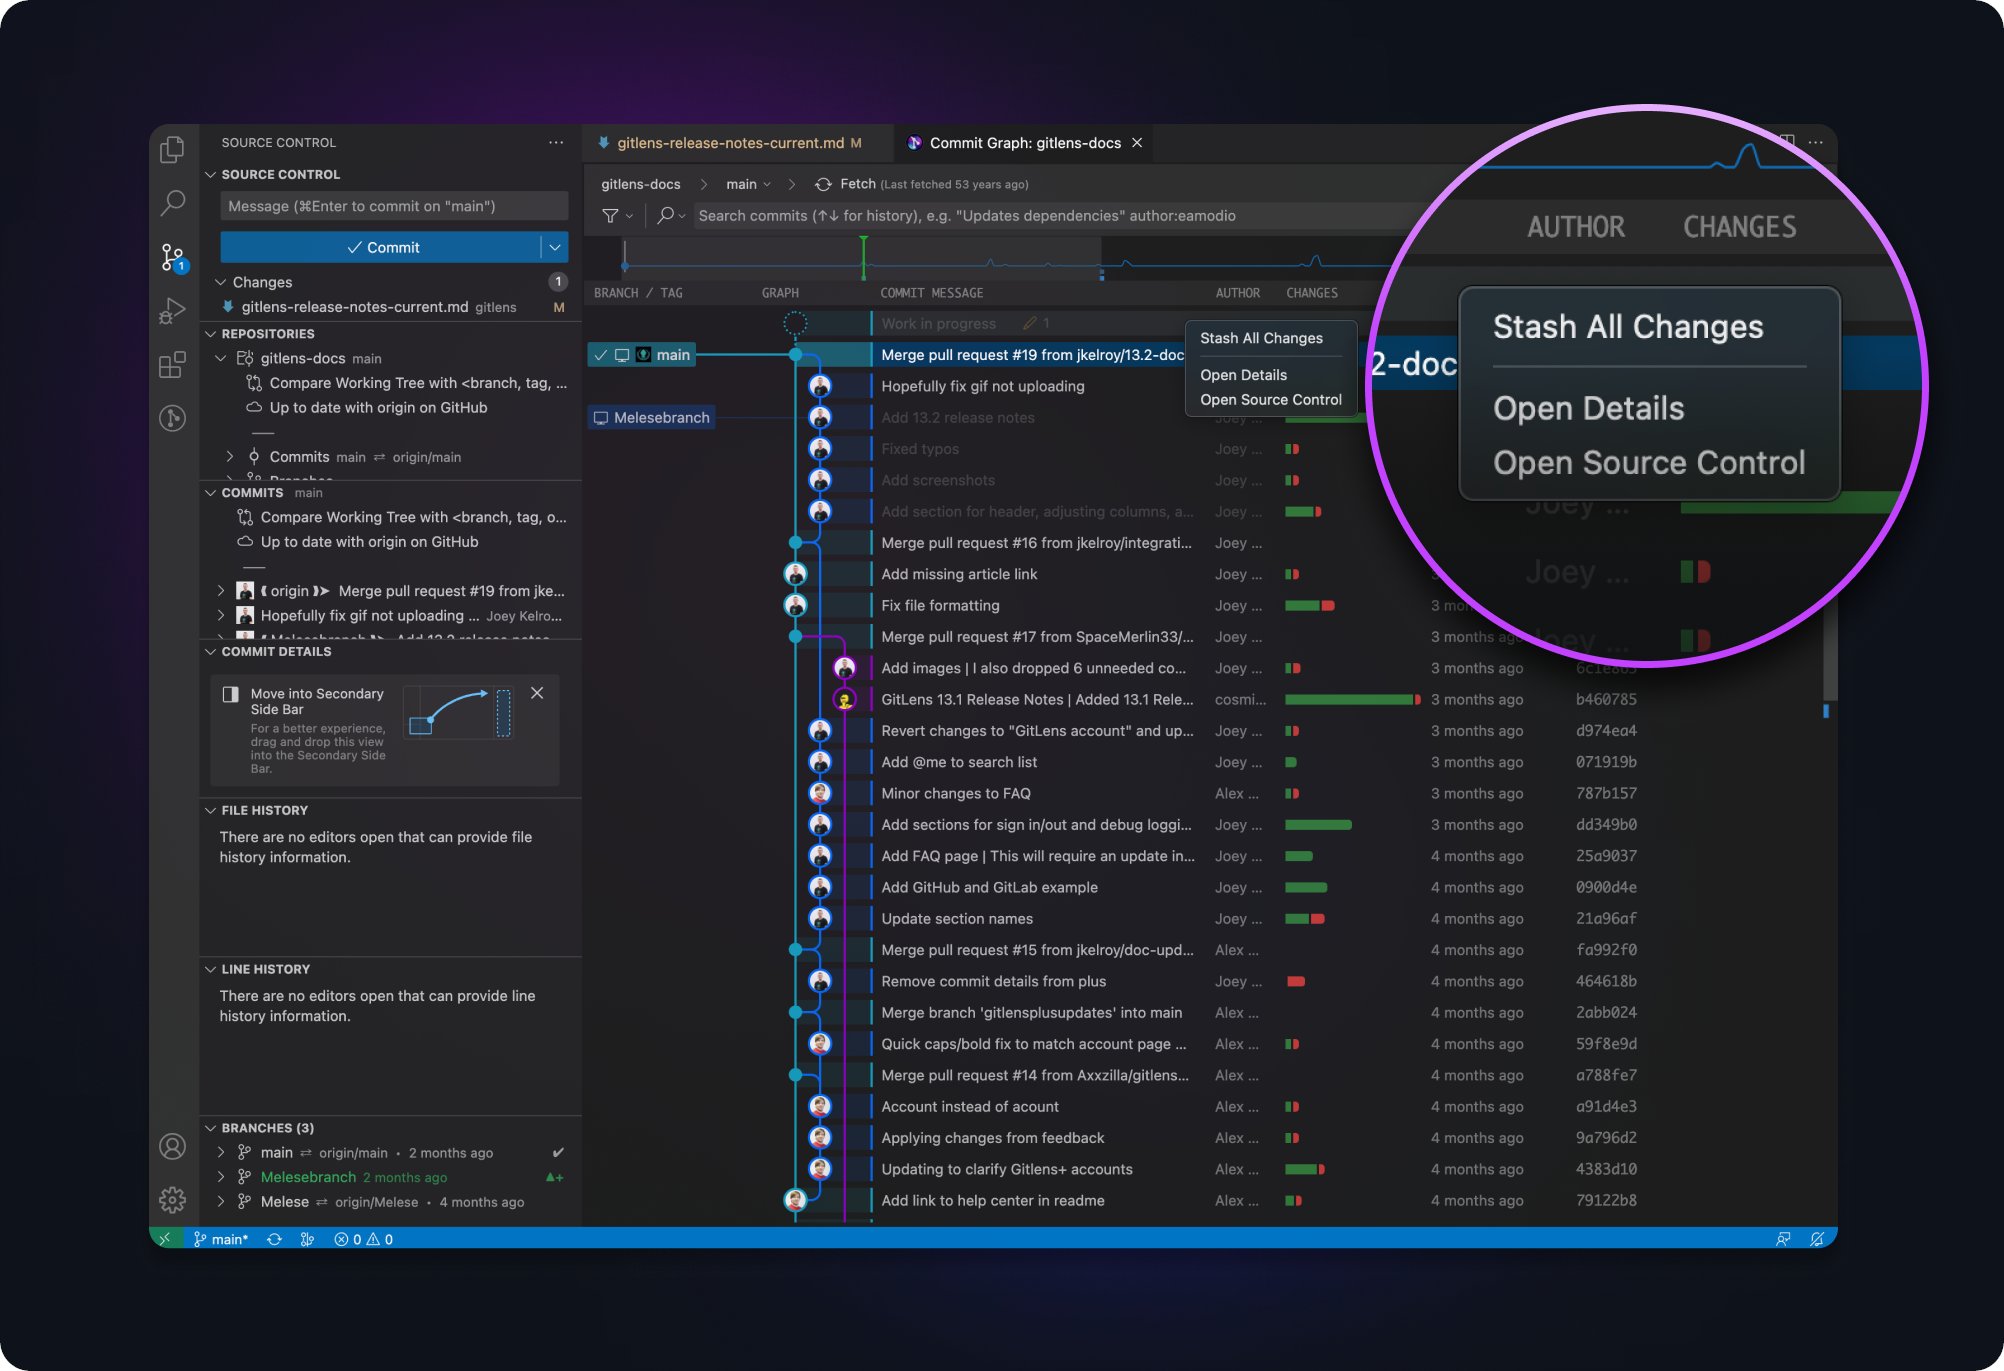Click the Fetch refresh icon

823,184
